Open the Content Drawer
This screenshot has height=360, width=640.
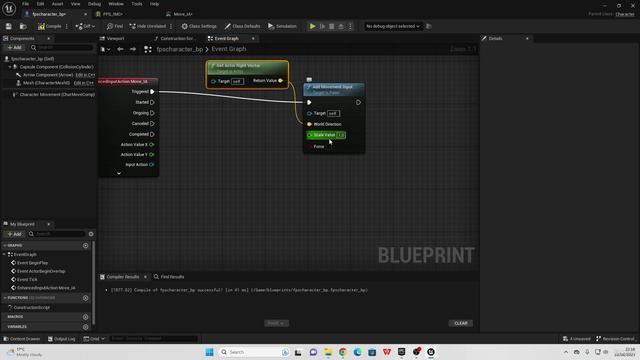pyautogui.click(x=22, y=339)
